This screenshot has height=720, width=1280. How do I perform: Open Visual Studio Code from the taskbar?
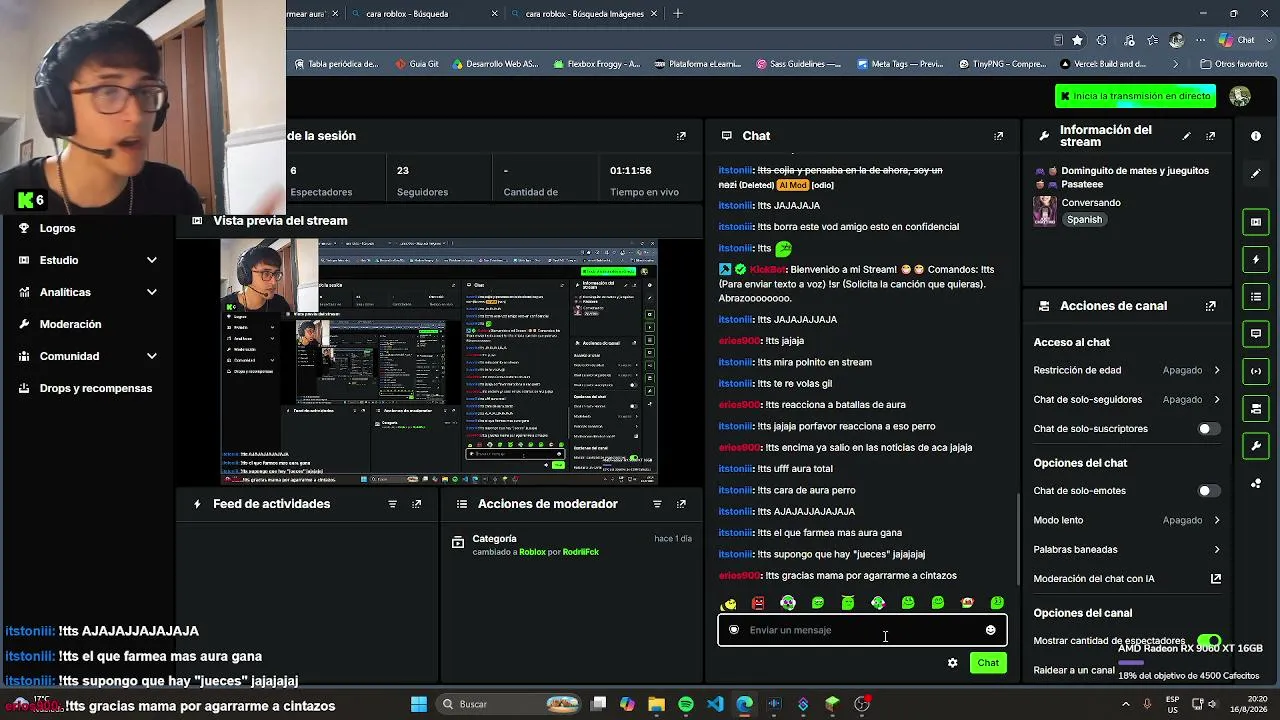point(715,704)
